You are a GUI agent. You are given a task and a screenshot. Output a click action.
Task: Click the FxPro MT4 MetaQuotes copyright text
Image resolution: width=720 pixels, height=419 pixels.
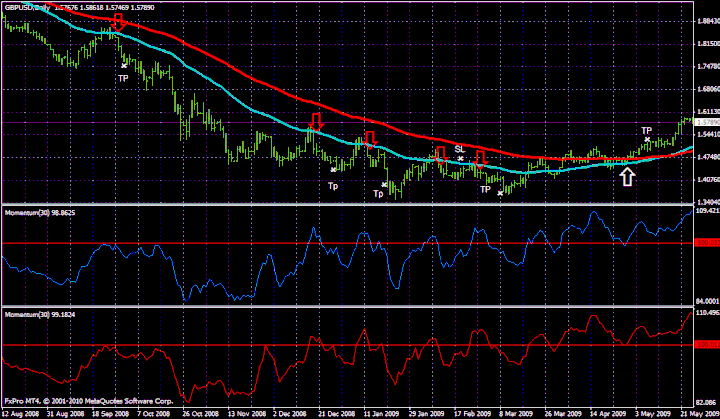(x=89, y=401)
